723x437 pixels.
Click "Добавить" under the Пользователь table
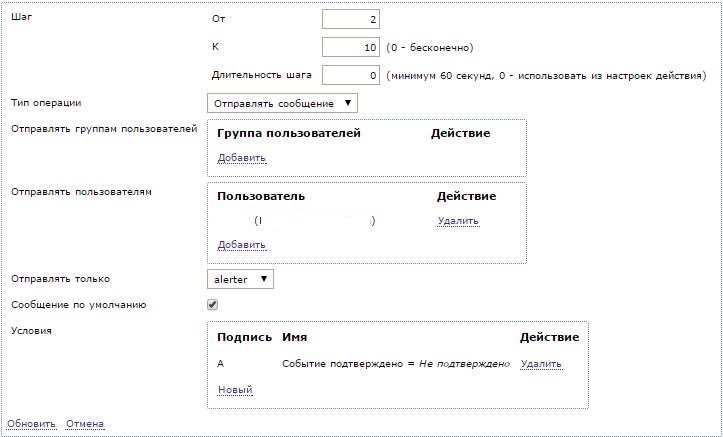click(241, 245)
